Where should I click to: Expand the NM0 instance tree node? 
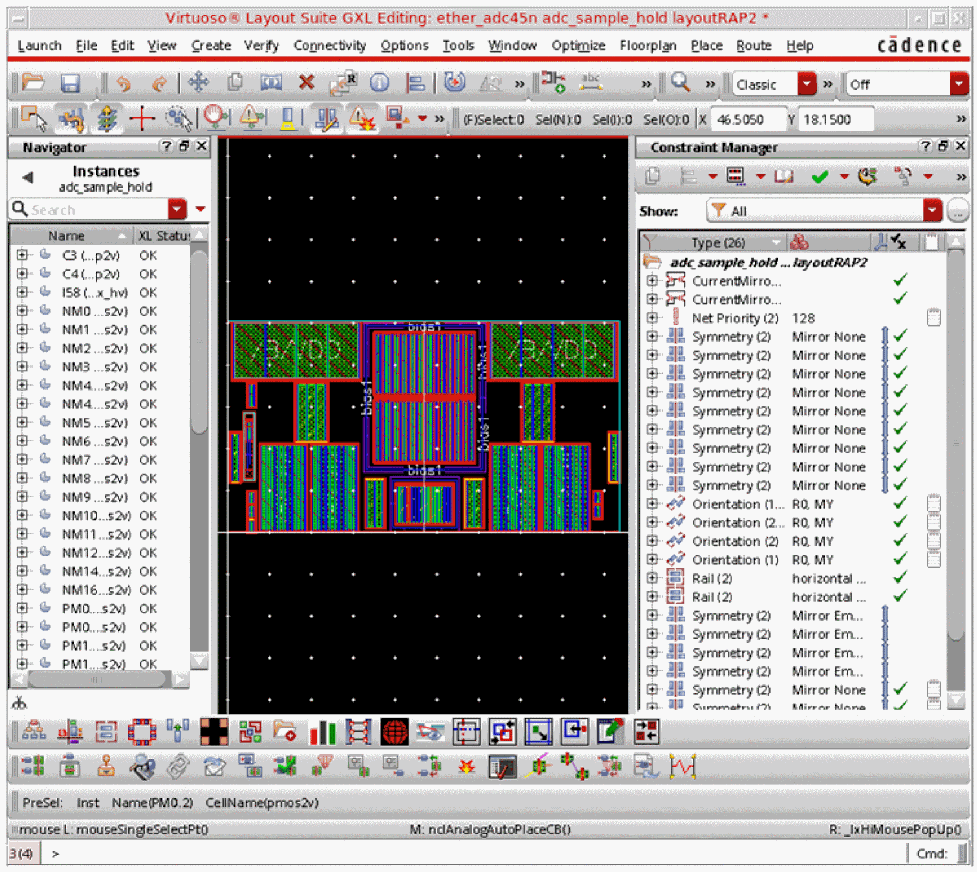[22, 311]
